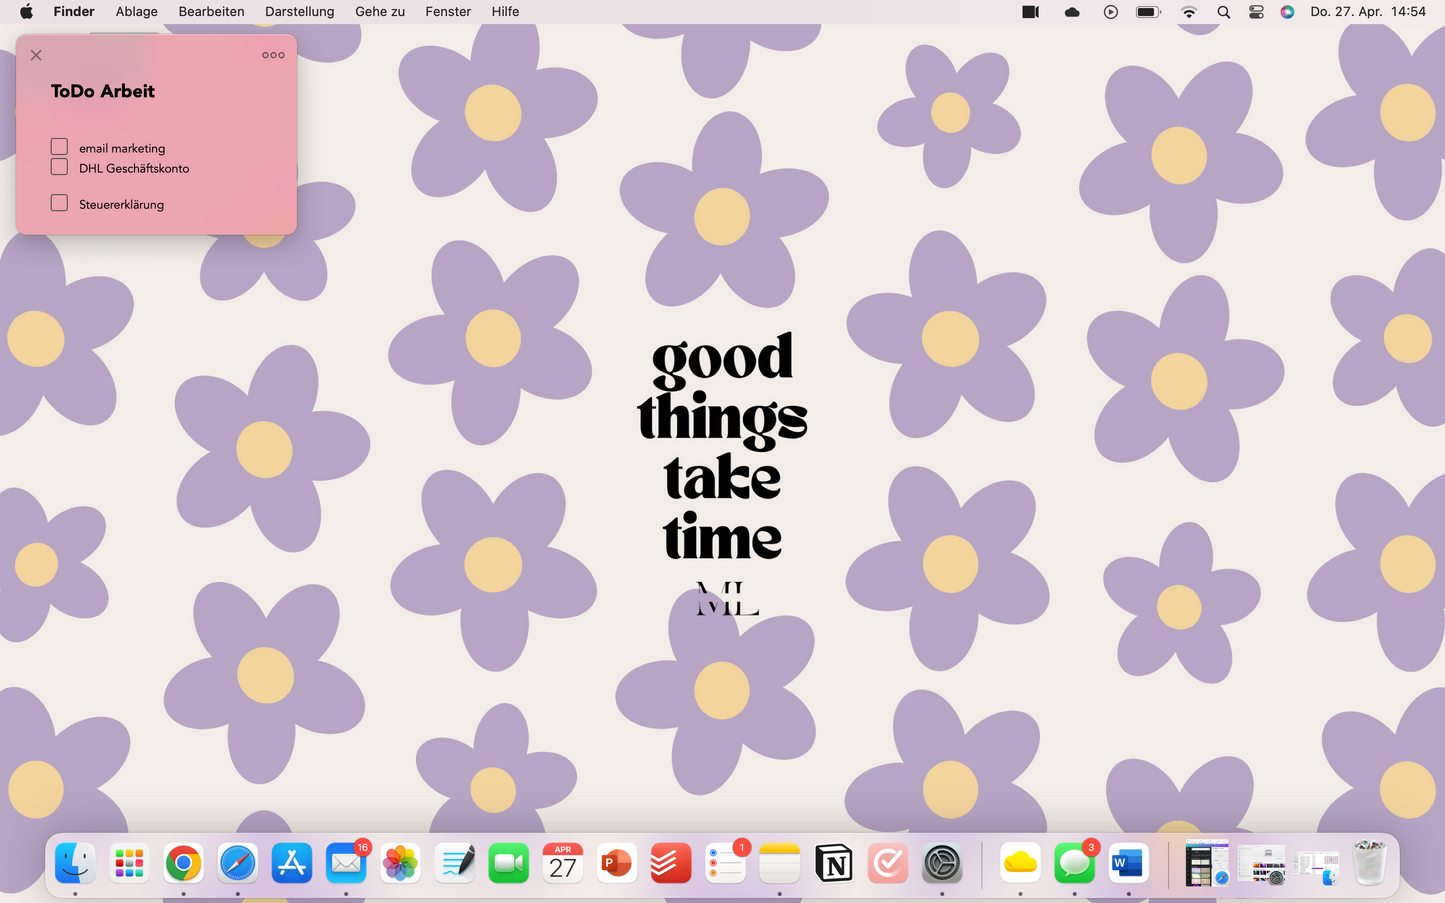Check the 'email marketing' checkbox
Screen dimensions: 1445x903
click(59, 147)
